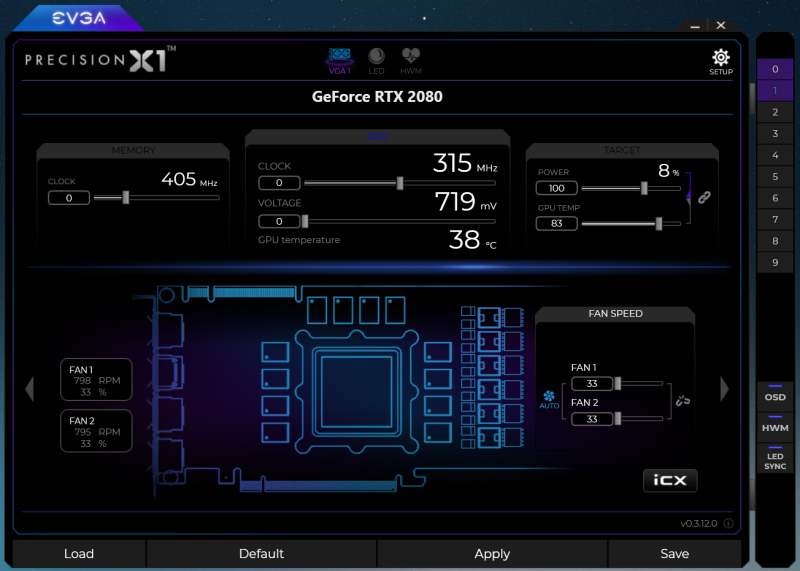
Task: Minimize the Precision X1 window
Action: 695,26
